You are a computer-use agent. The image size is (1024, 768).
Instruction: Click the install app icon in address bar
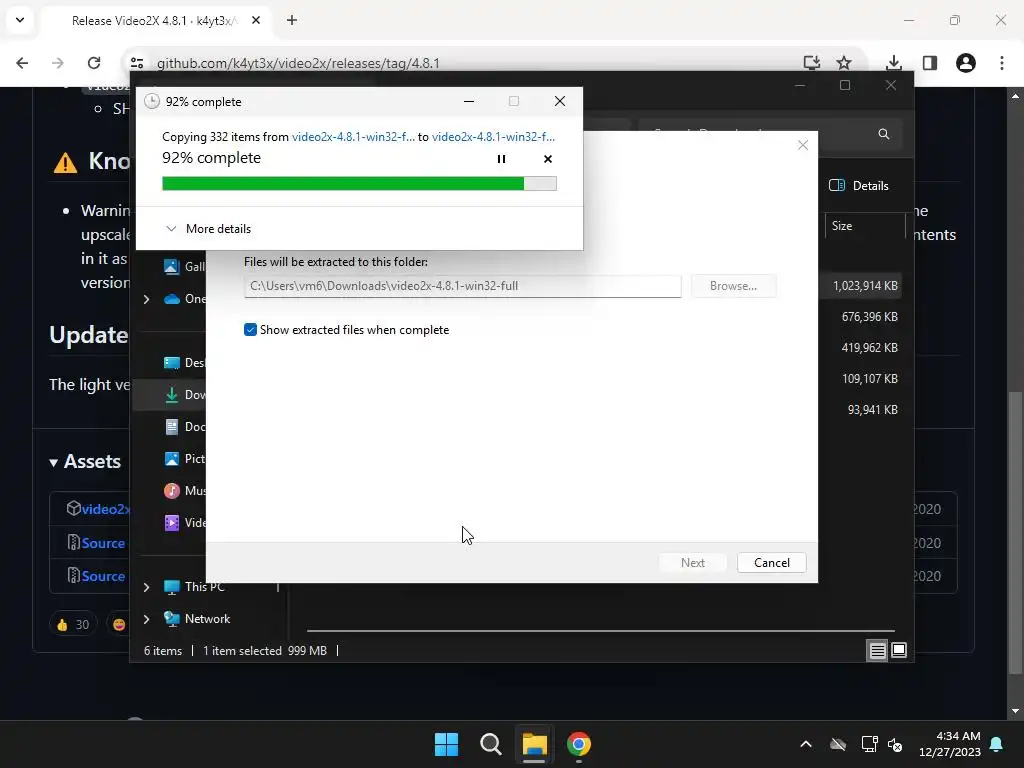click(812, 63)
